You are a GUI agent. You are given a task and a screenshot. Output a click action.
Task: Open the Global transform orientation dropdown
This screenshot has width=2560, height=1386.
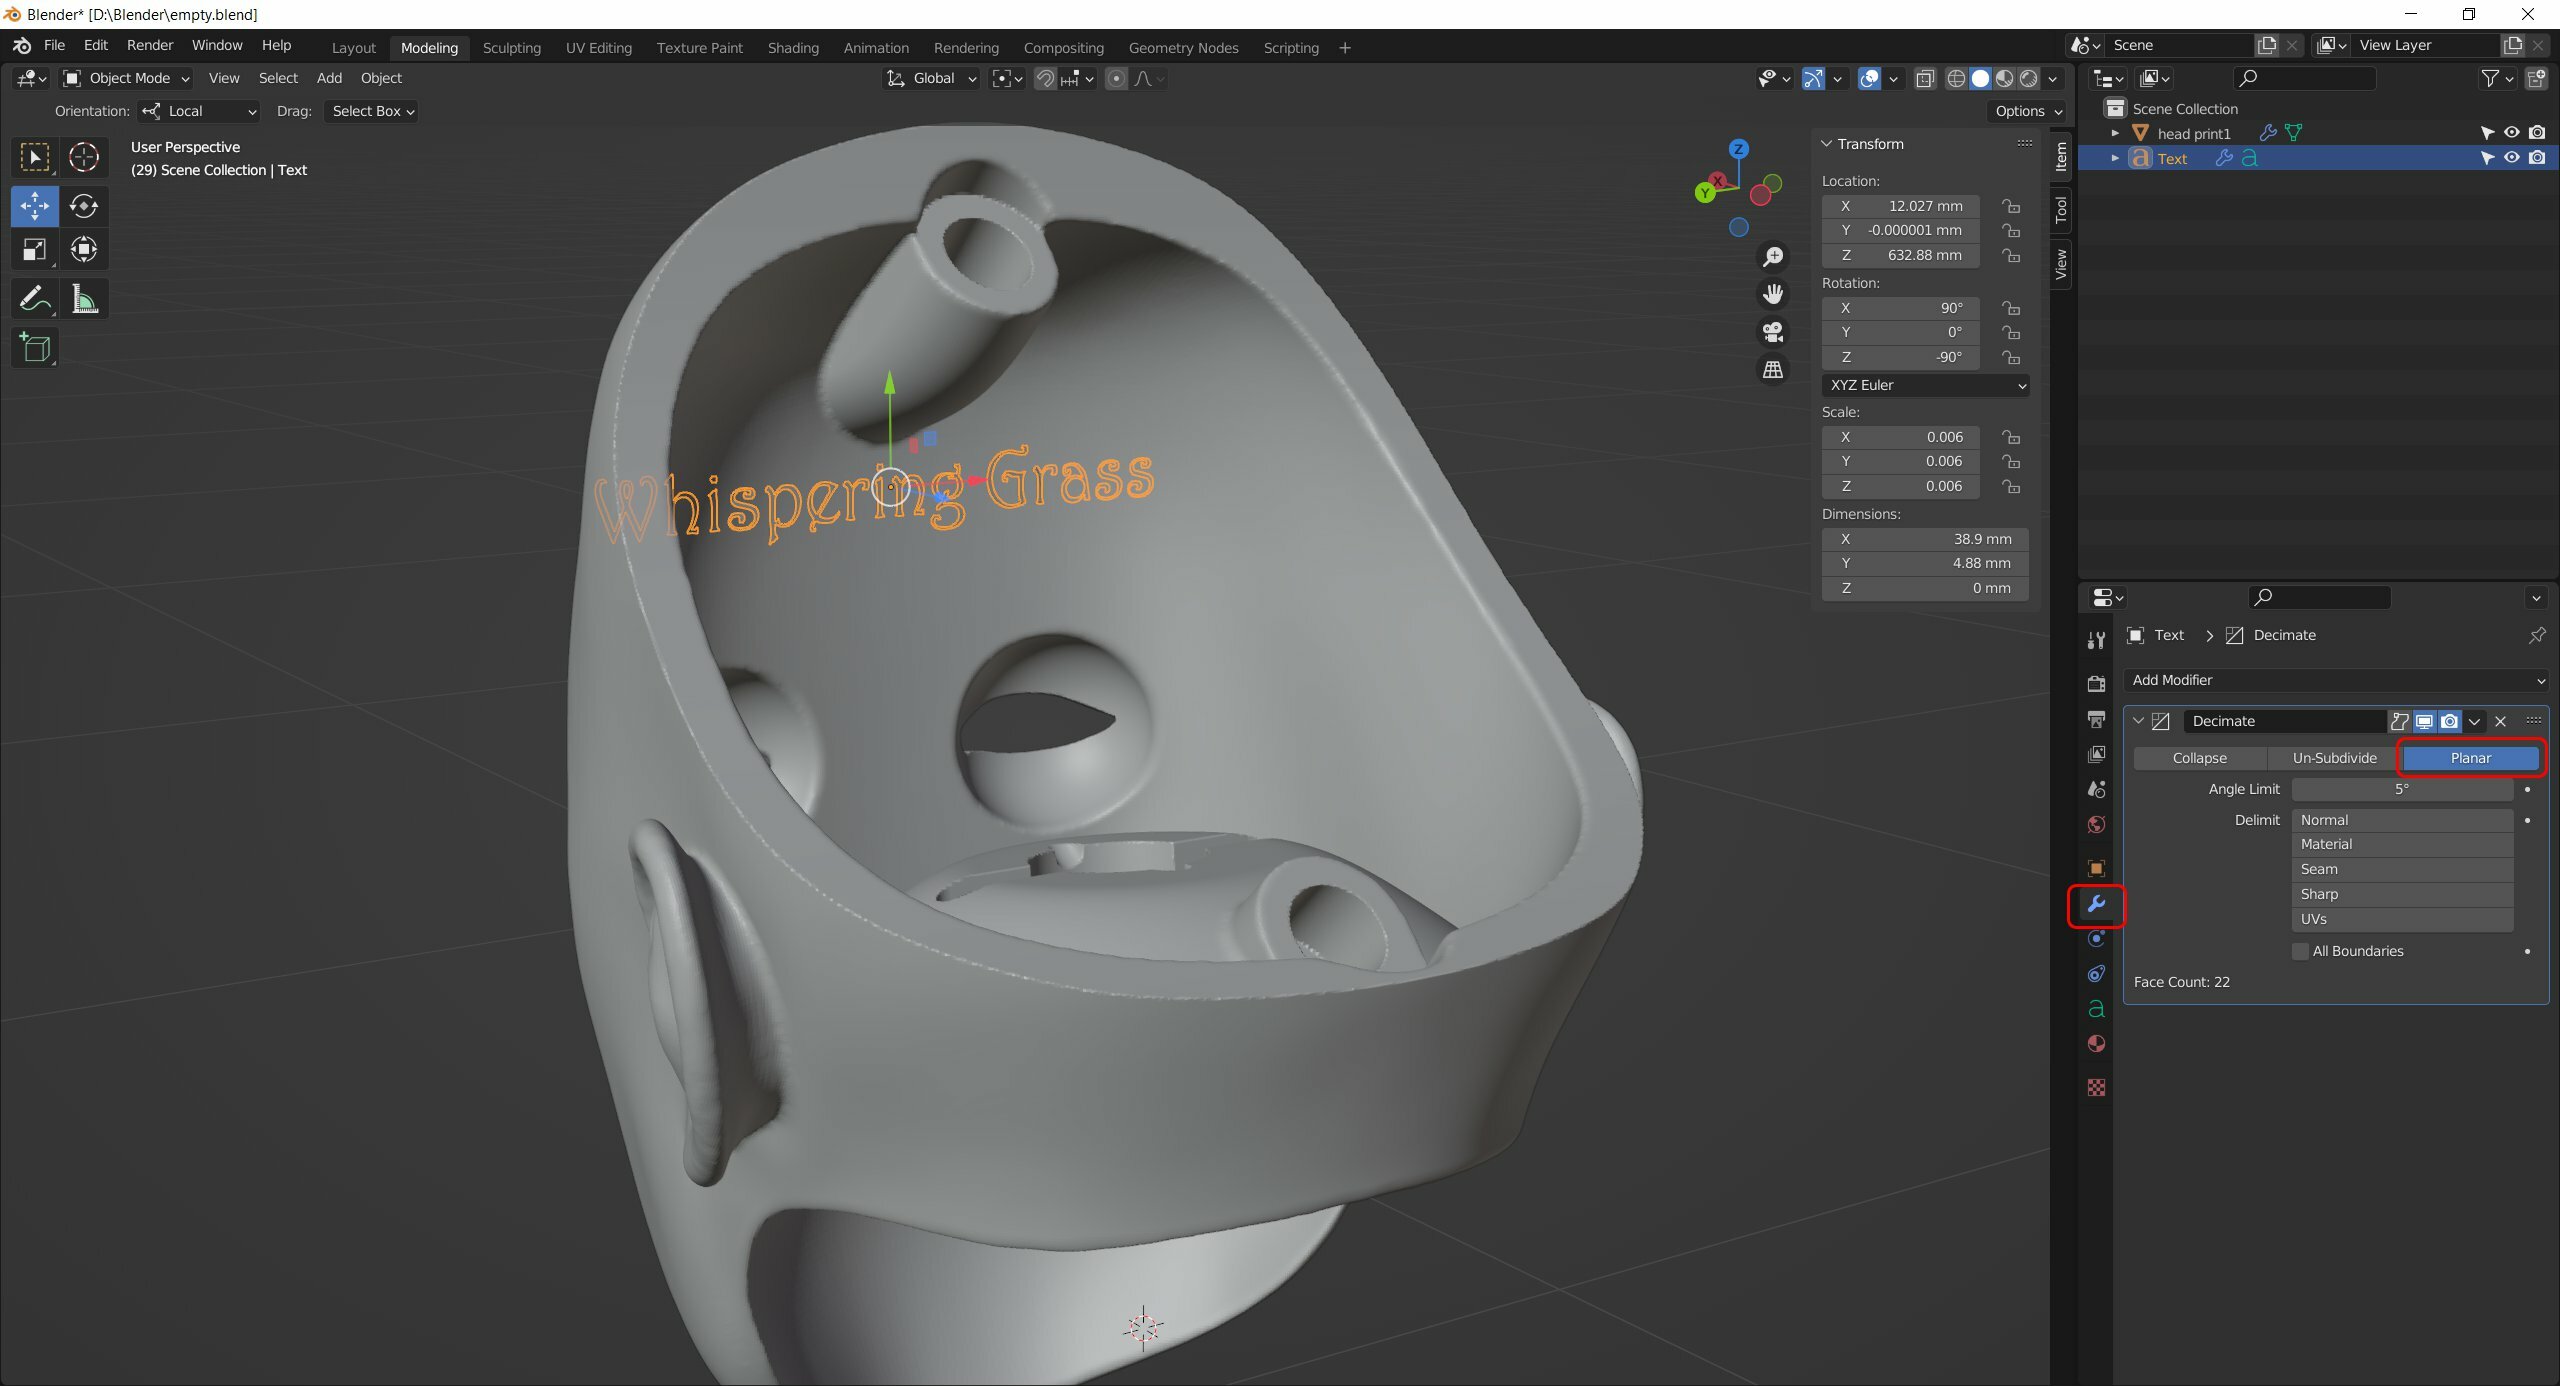click(930, 78)
